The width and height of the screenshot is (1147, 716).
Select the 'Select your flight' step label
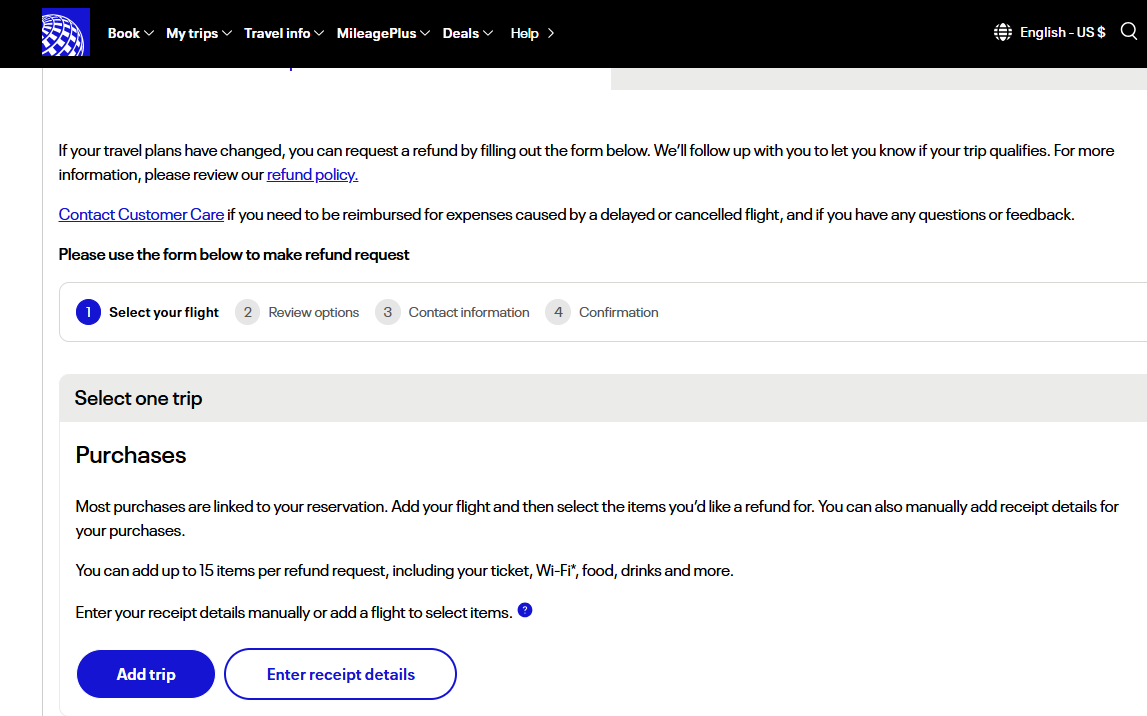164,312
